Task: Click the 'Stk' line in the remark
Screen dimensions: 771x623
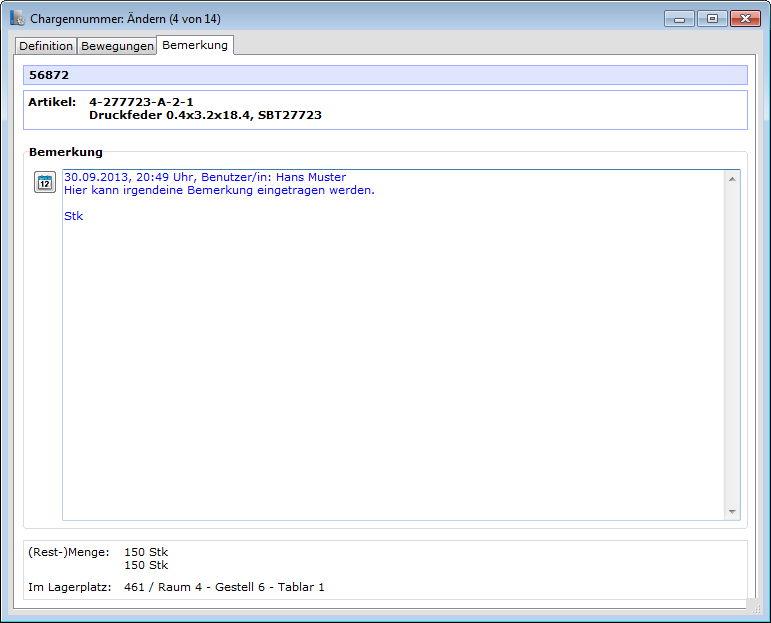Action: (x=74, y=216)
